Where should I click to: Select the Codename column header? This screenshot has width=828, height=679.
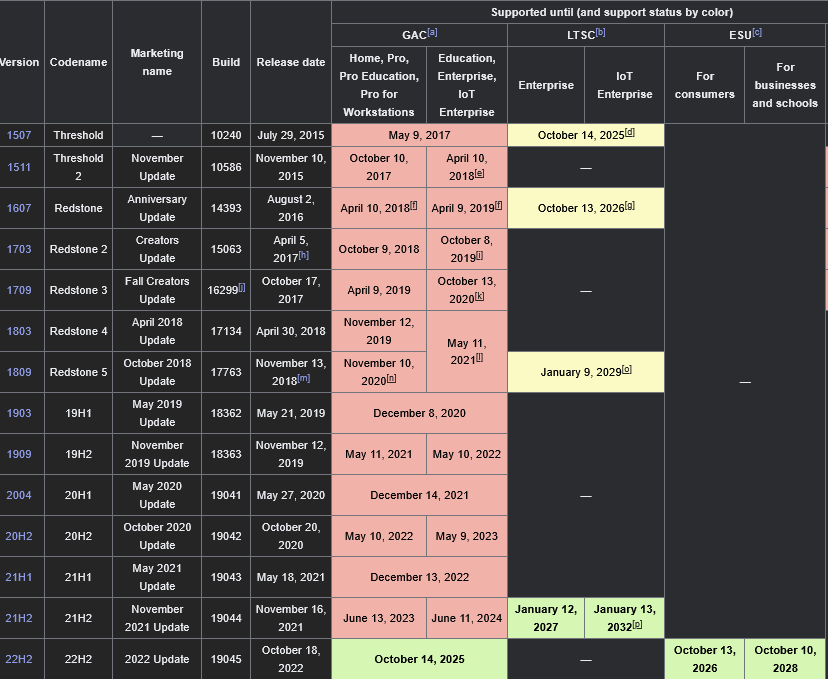(x=78, y=62)
